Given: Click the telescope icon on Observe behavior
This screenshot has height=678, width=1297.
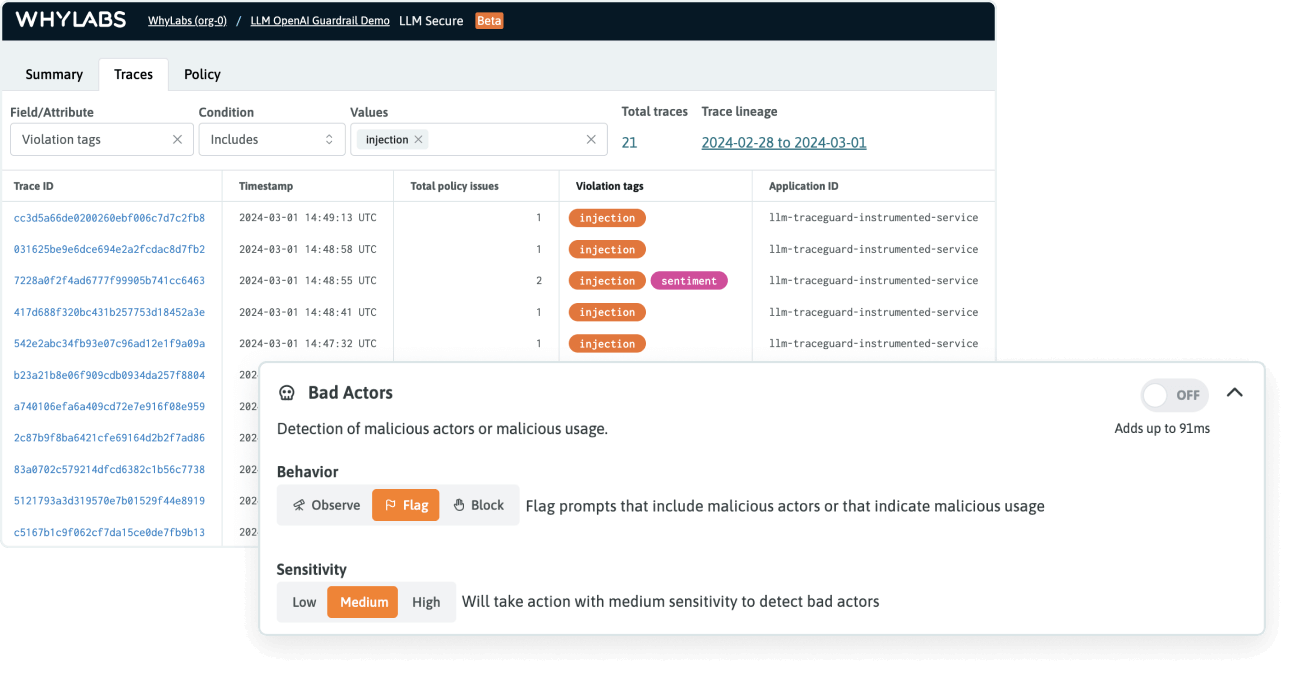Looking at the screenshot, I should [299, 505].
